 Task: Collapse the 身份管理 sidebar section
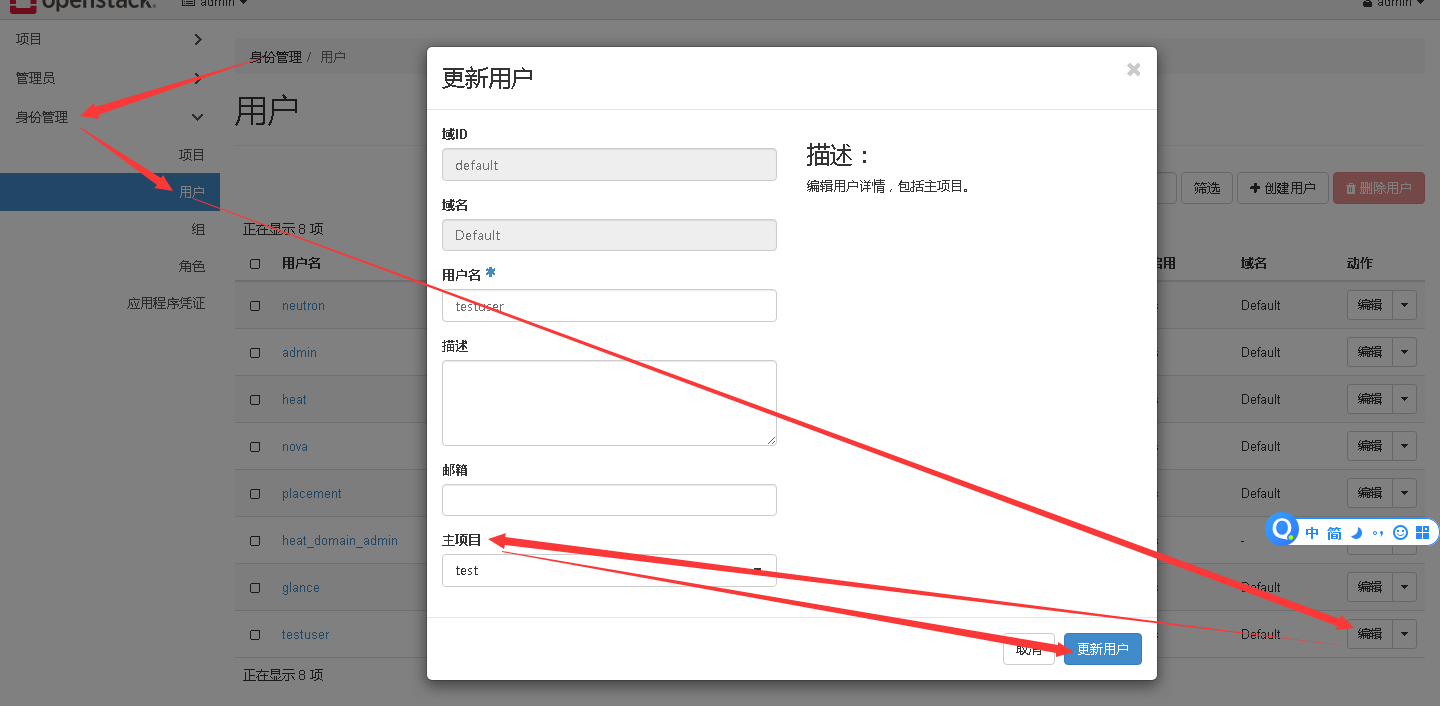pos(110,117)
